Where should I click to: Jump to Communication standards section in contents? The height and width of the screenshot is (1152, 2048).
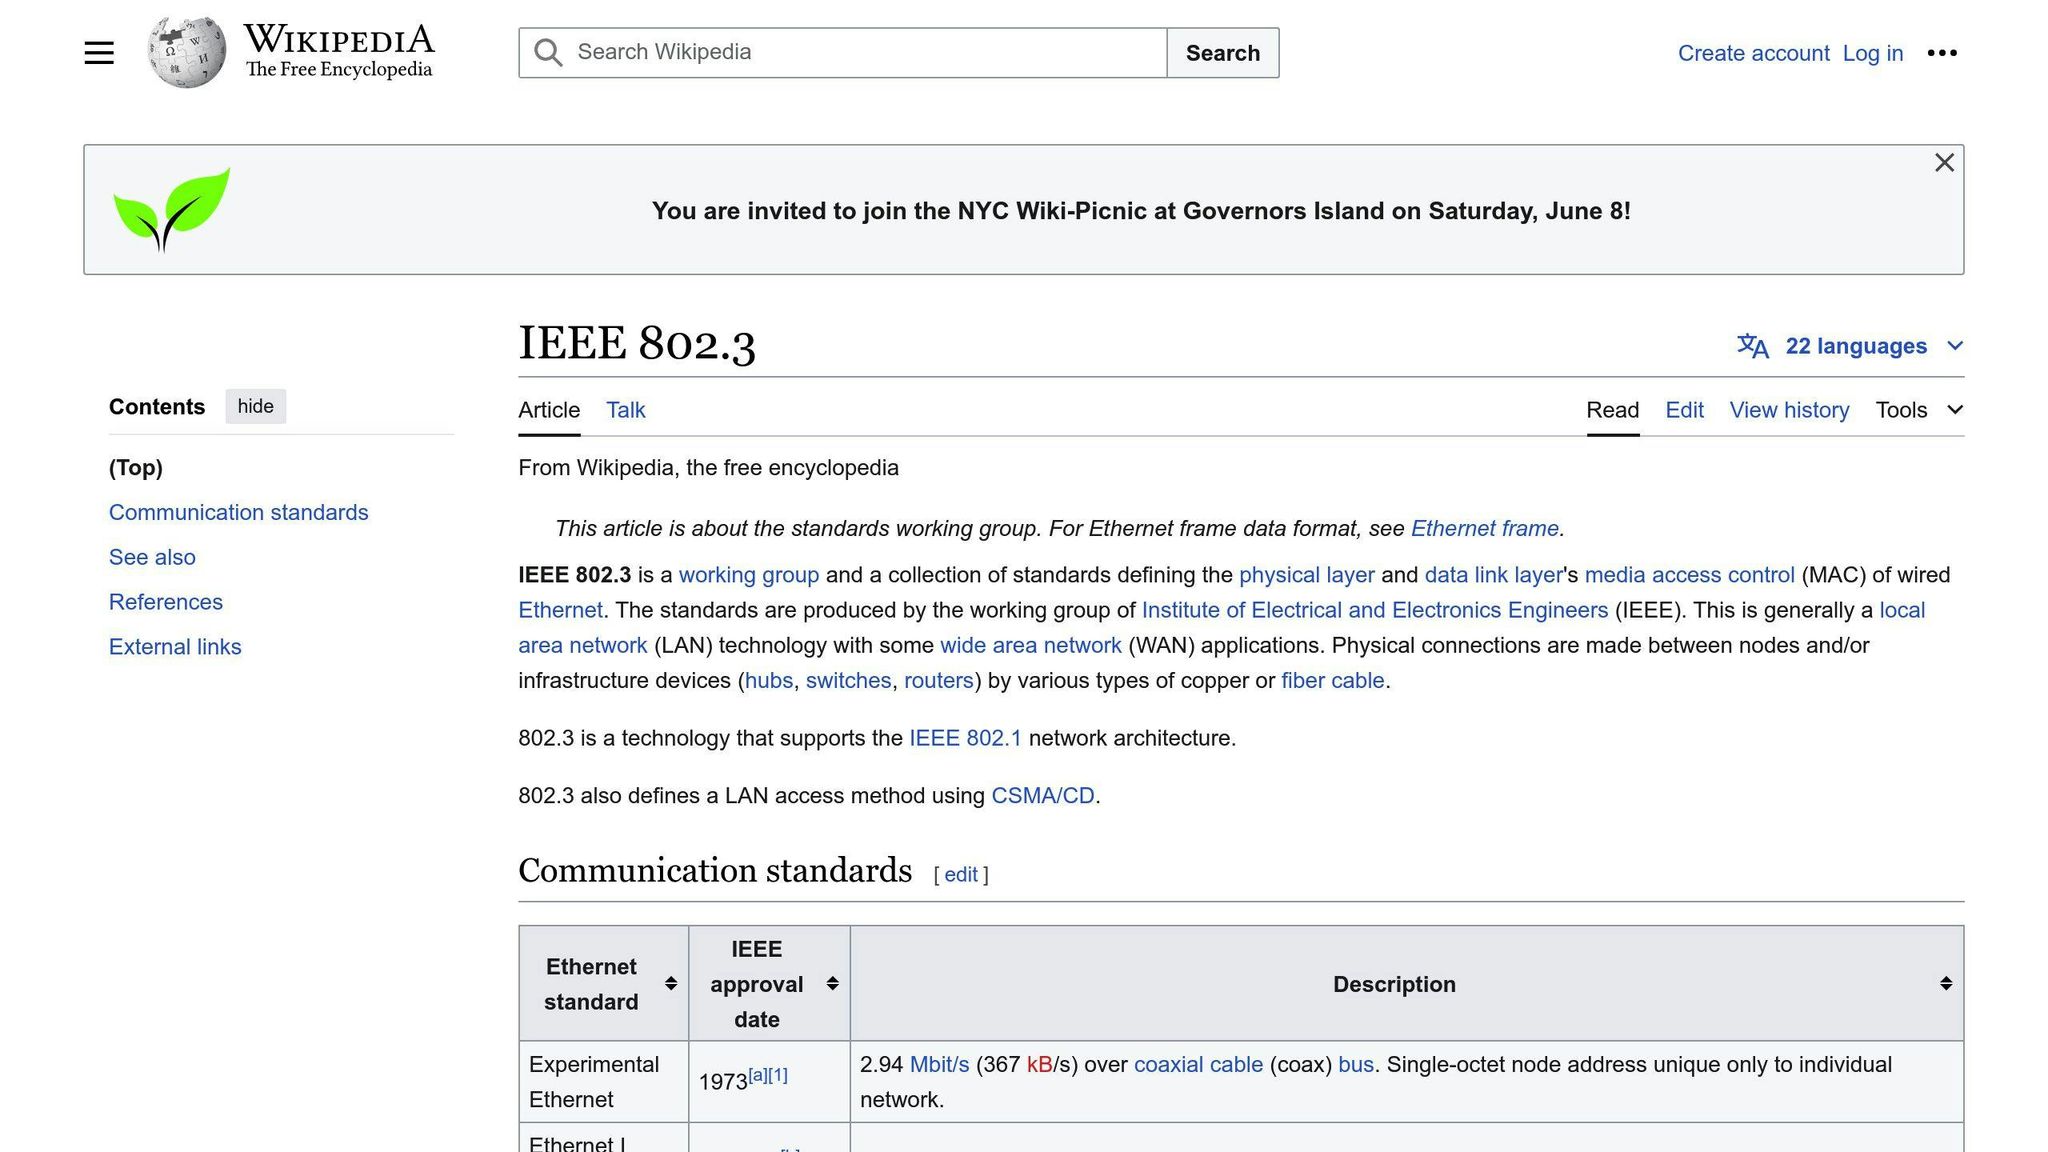coord(238,513)
